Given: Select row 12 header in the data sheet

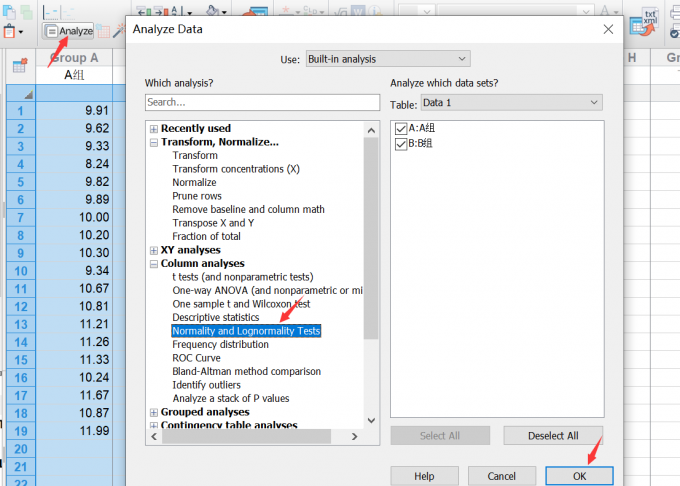Looking at the screenshot, I should [x=20, y=307].
